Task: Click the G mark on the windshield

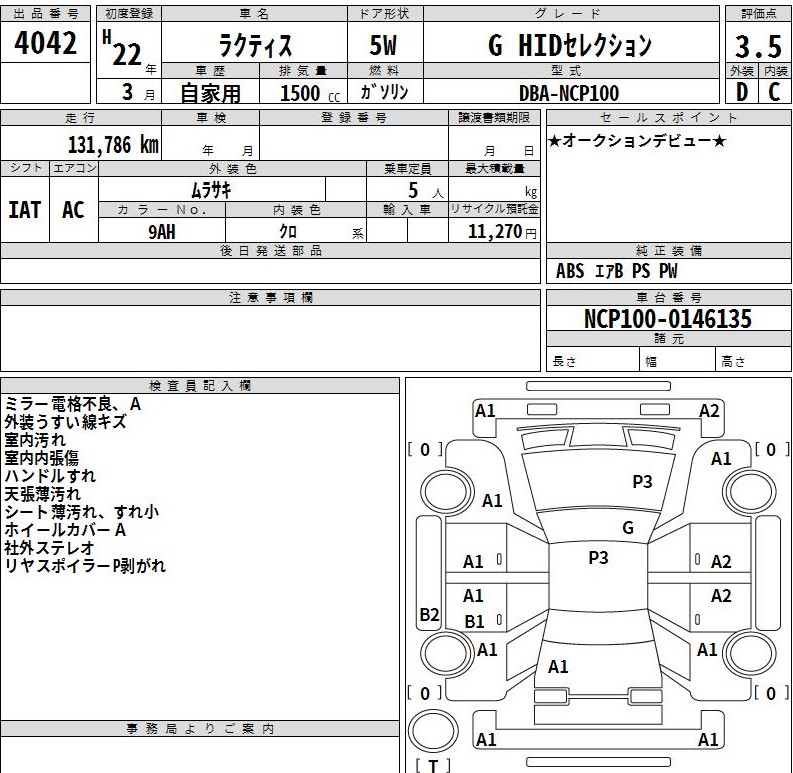Action: (628, 528)
